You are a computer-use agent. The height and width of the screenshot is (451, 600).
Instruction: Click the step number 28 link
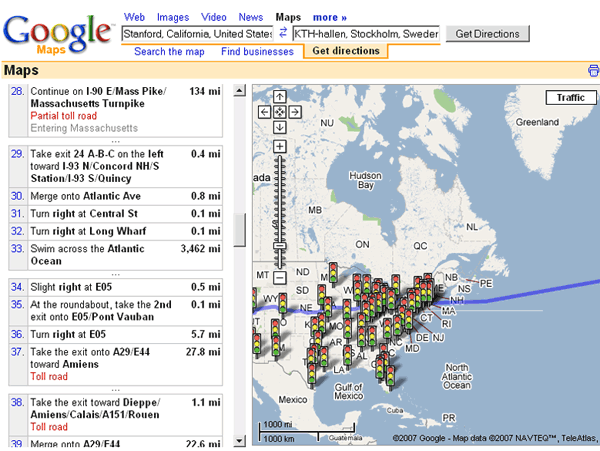pos(17,91)
